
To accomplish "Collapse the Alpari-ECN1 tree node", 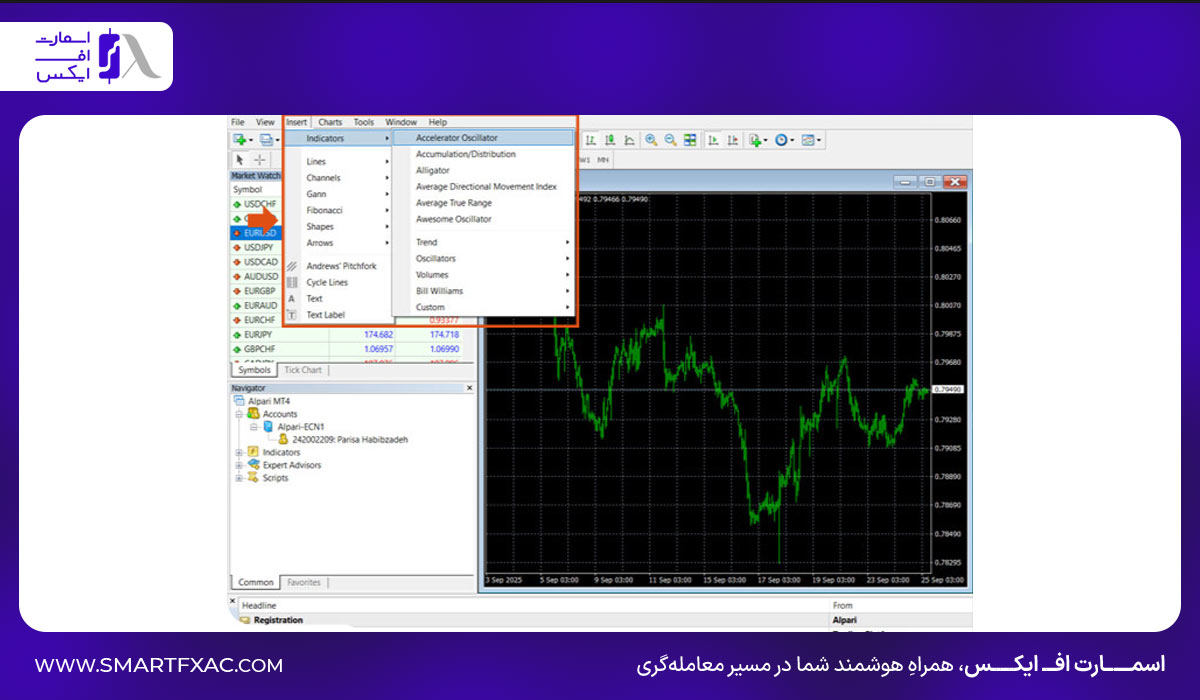I will (x=254, y=426).
